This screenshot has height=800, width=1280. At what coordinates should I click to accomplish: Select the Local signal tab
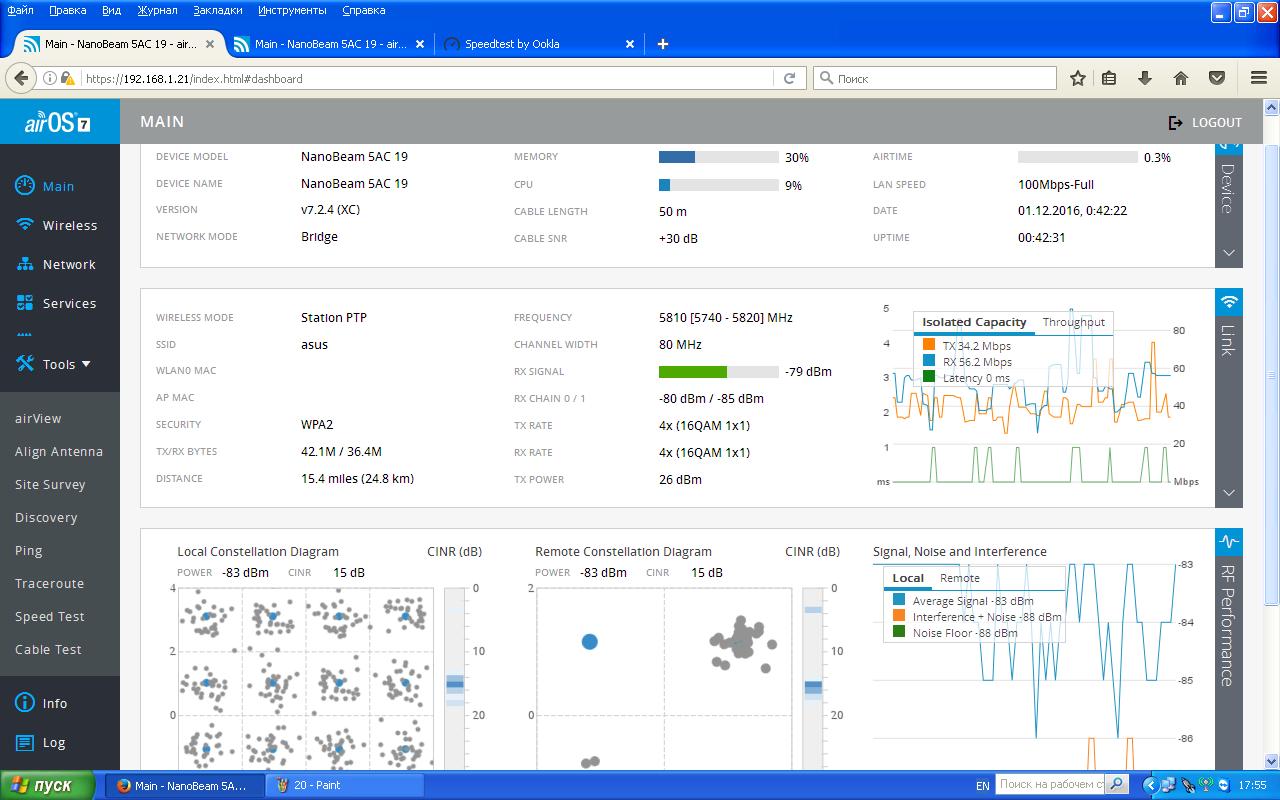(908, 578)
